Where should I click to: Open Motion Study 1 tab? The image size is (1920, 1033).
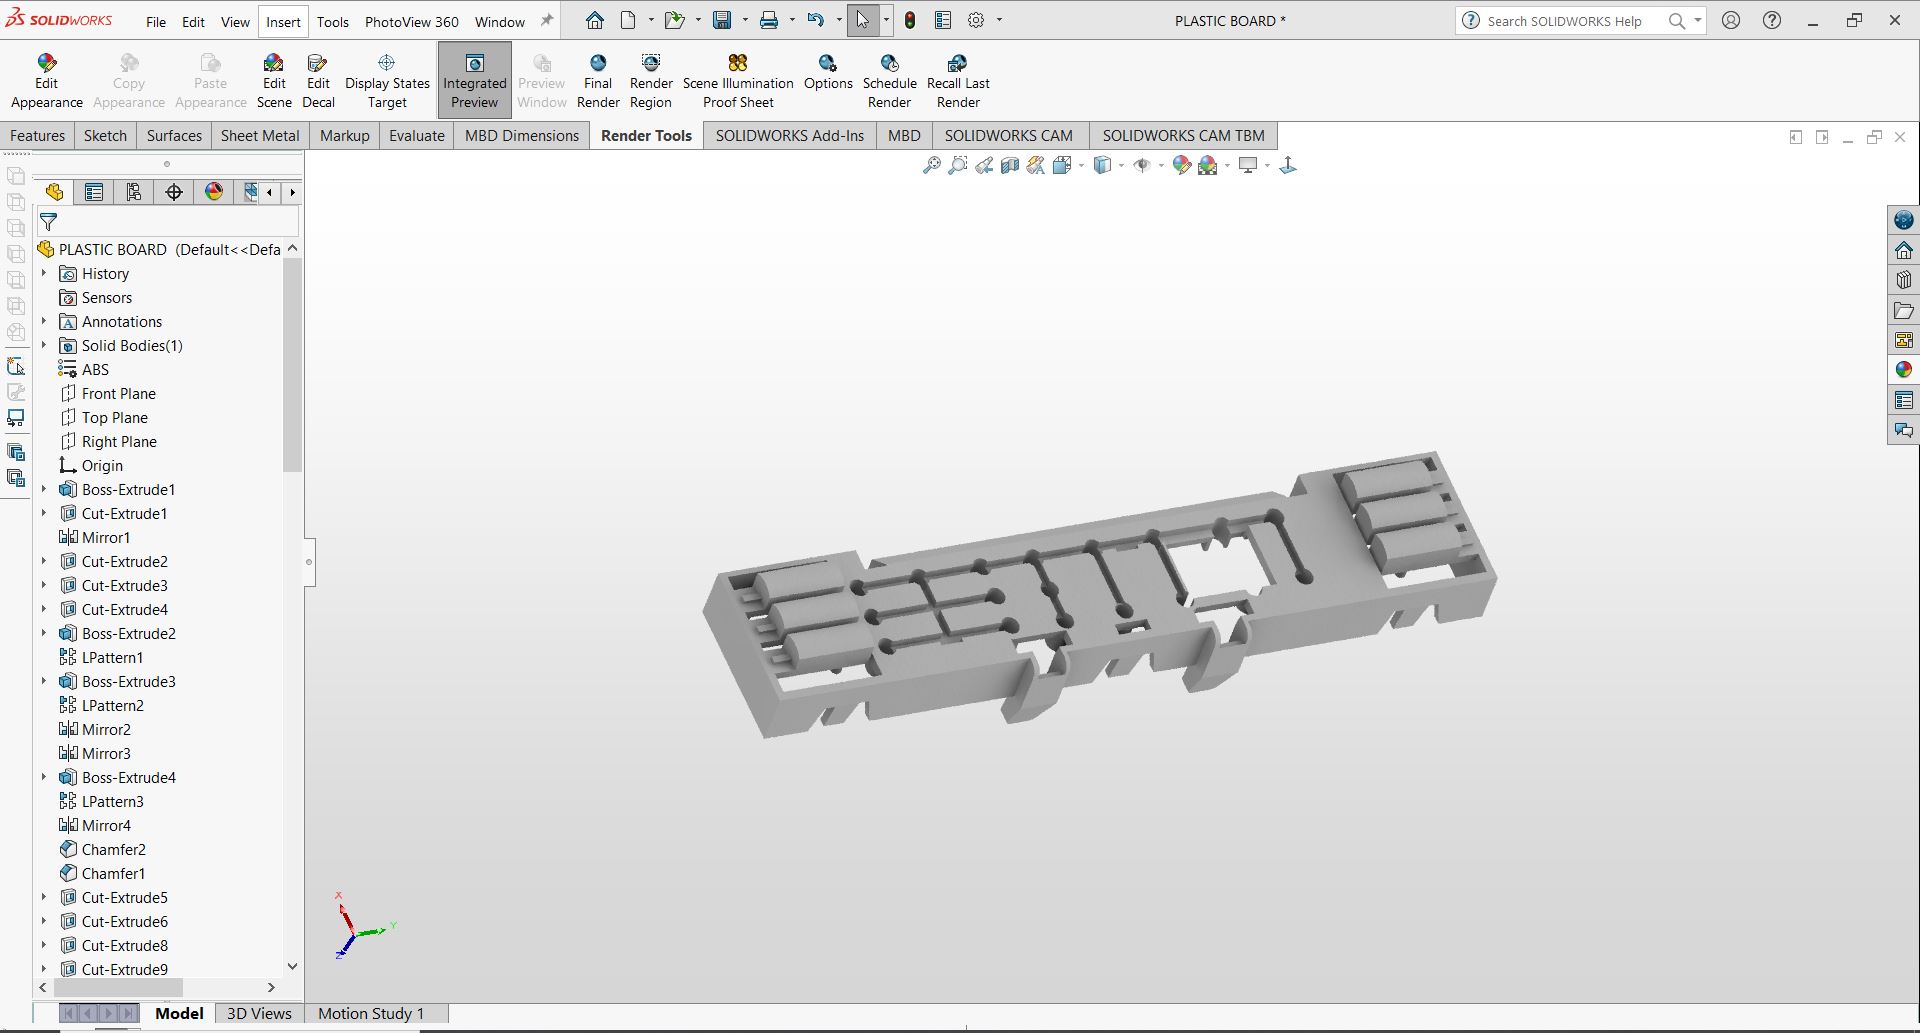[x=371, y=1013]
